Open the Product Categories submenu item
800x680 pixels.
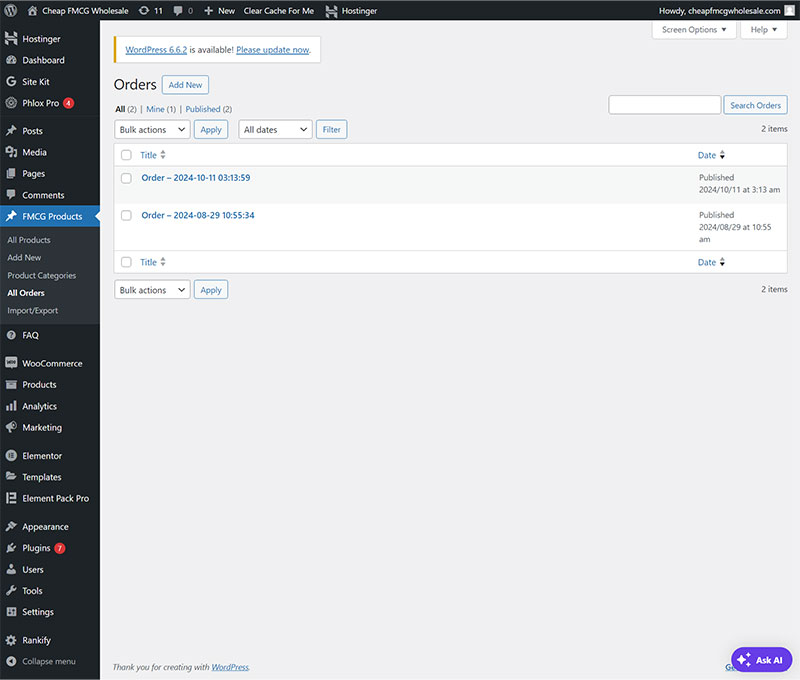(x=41, y=275)
